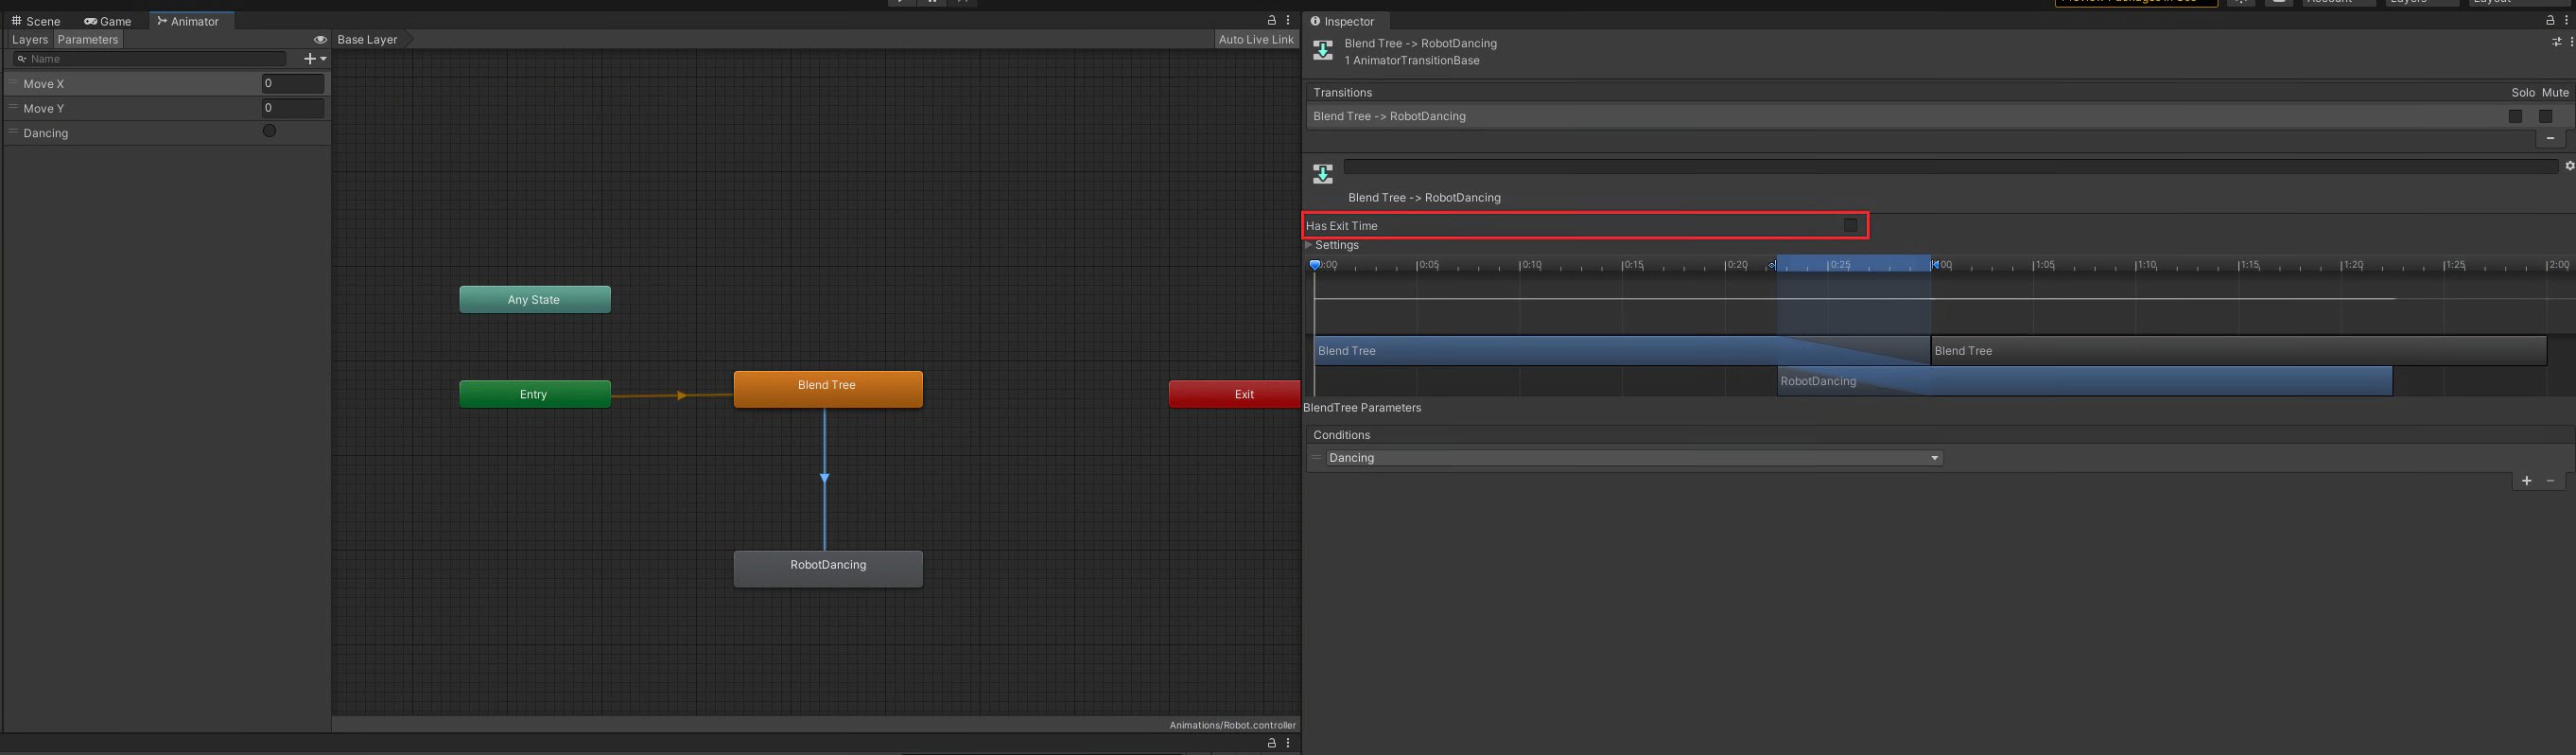Open the Layers tab in Animator

point(30,40)
